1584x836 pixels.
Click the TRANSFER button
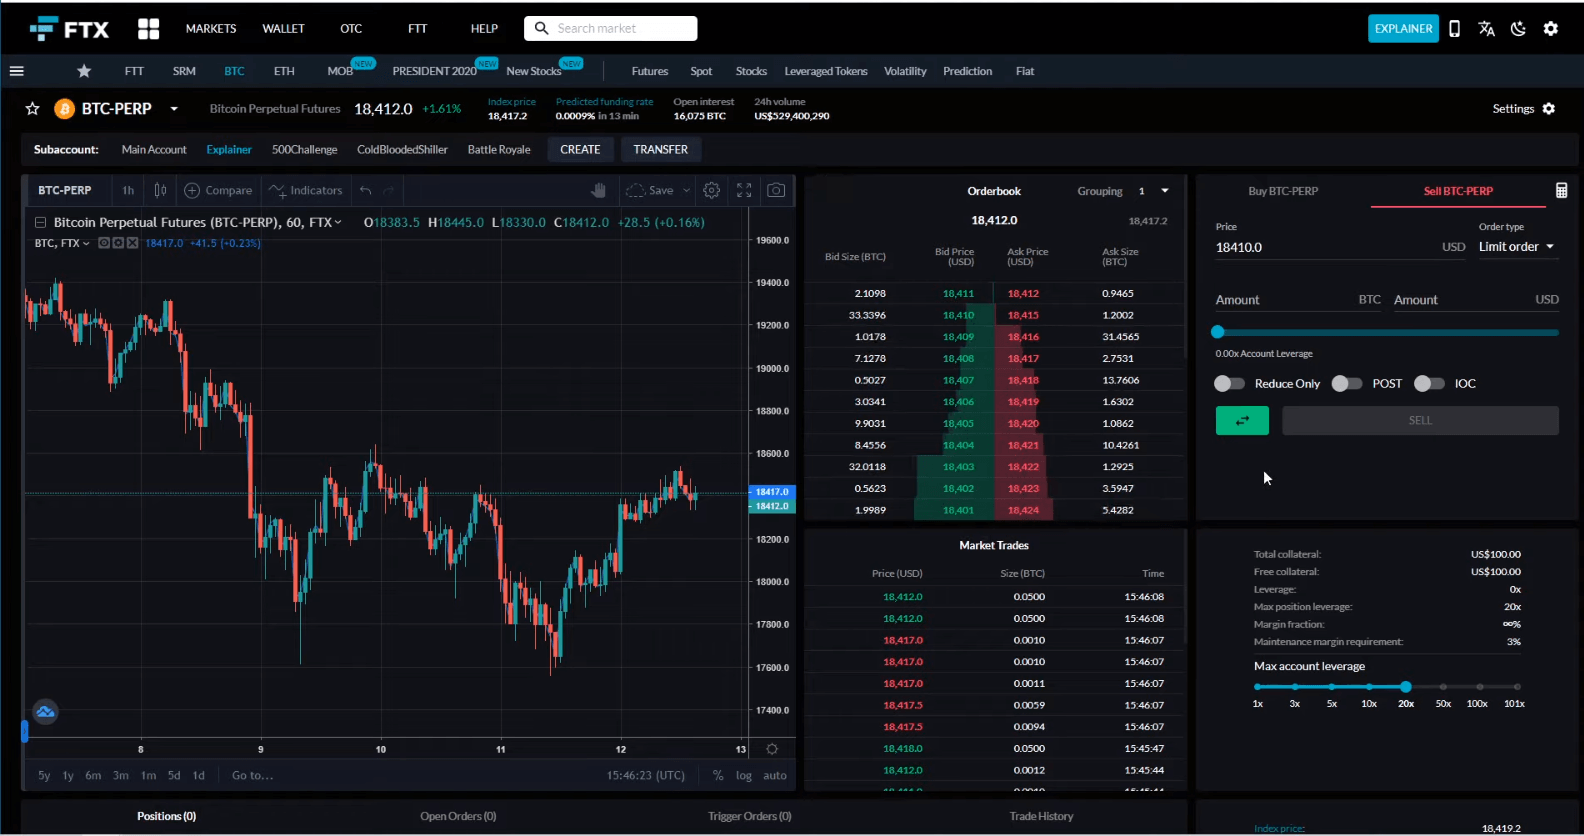coord(661,150)
